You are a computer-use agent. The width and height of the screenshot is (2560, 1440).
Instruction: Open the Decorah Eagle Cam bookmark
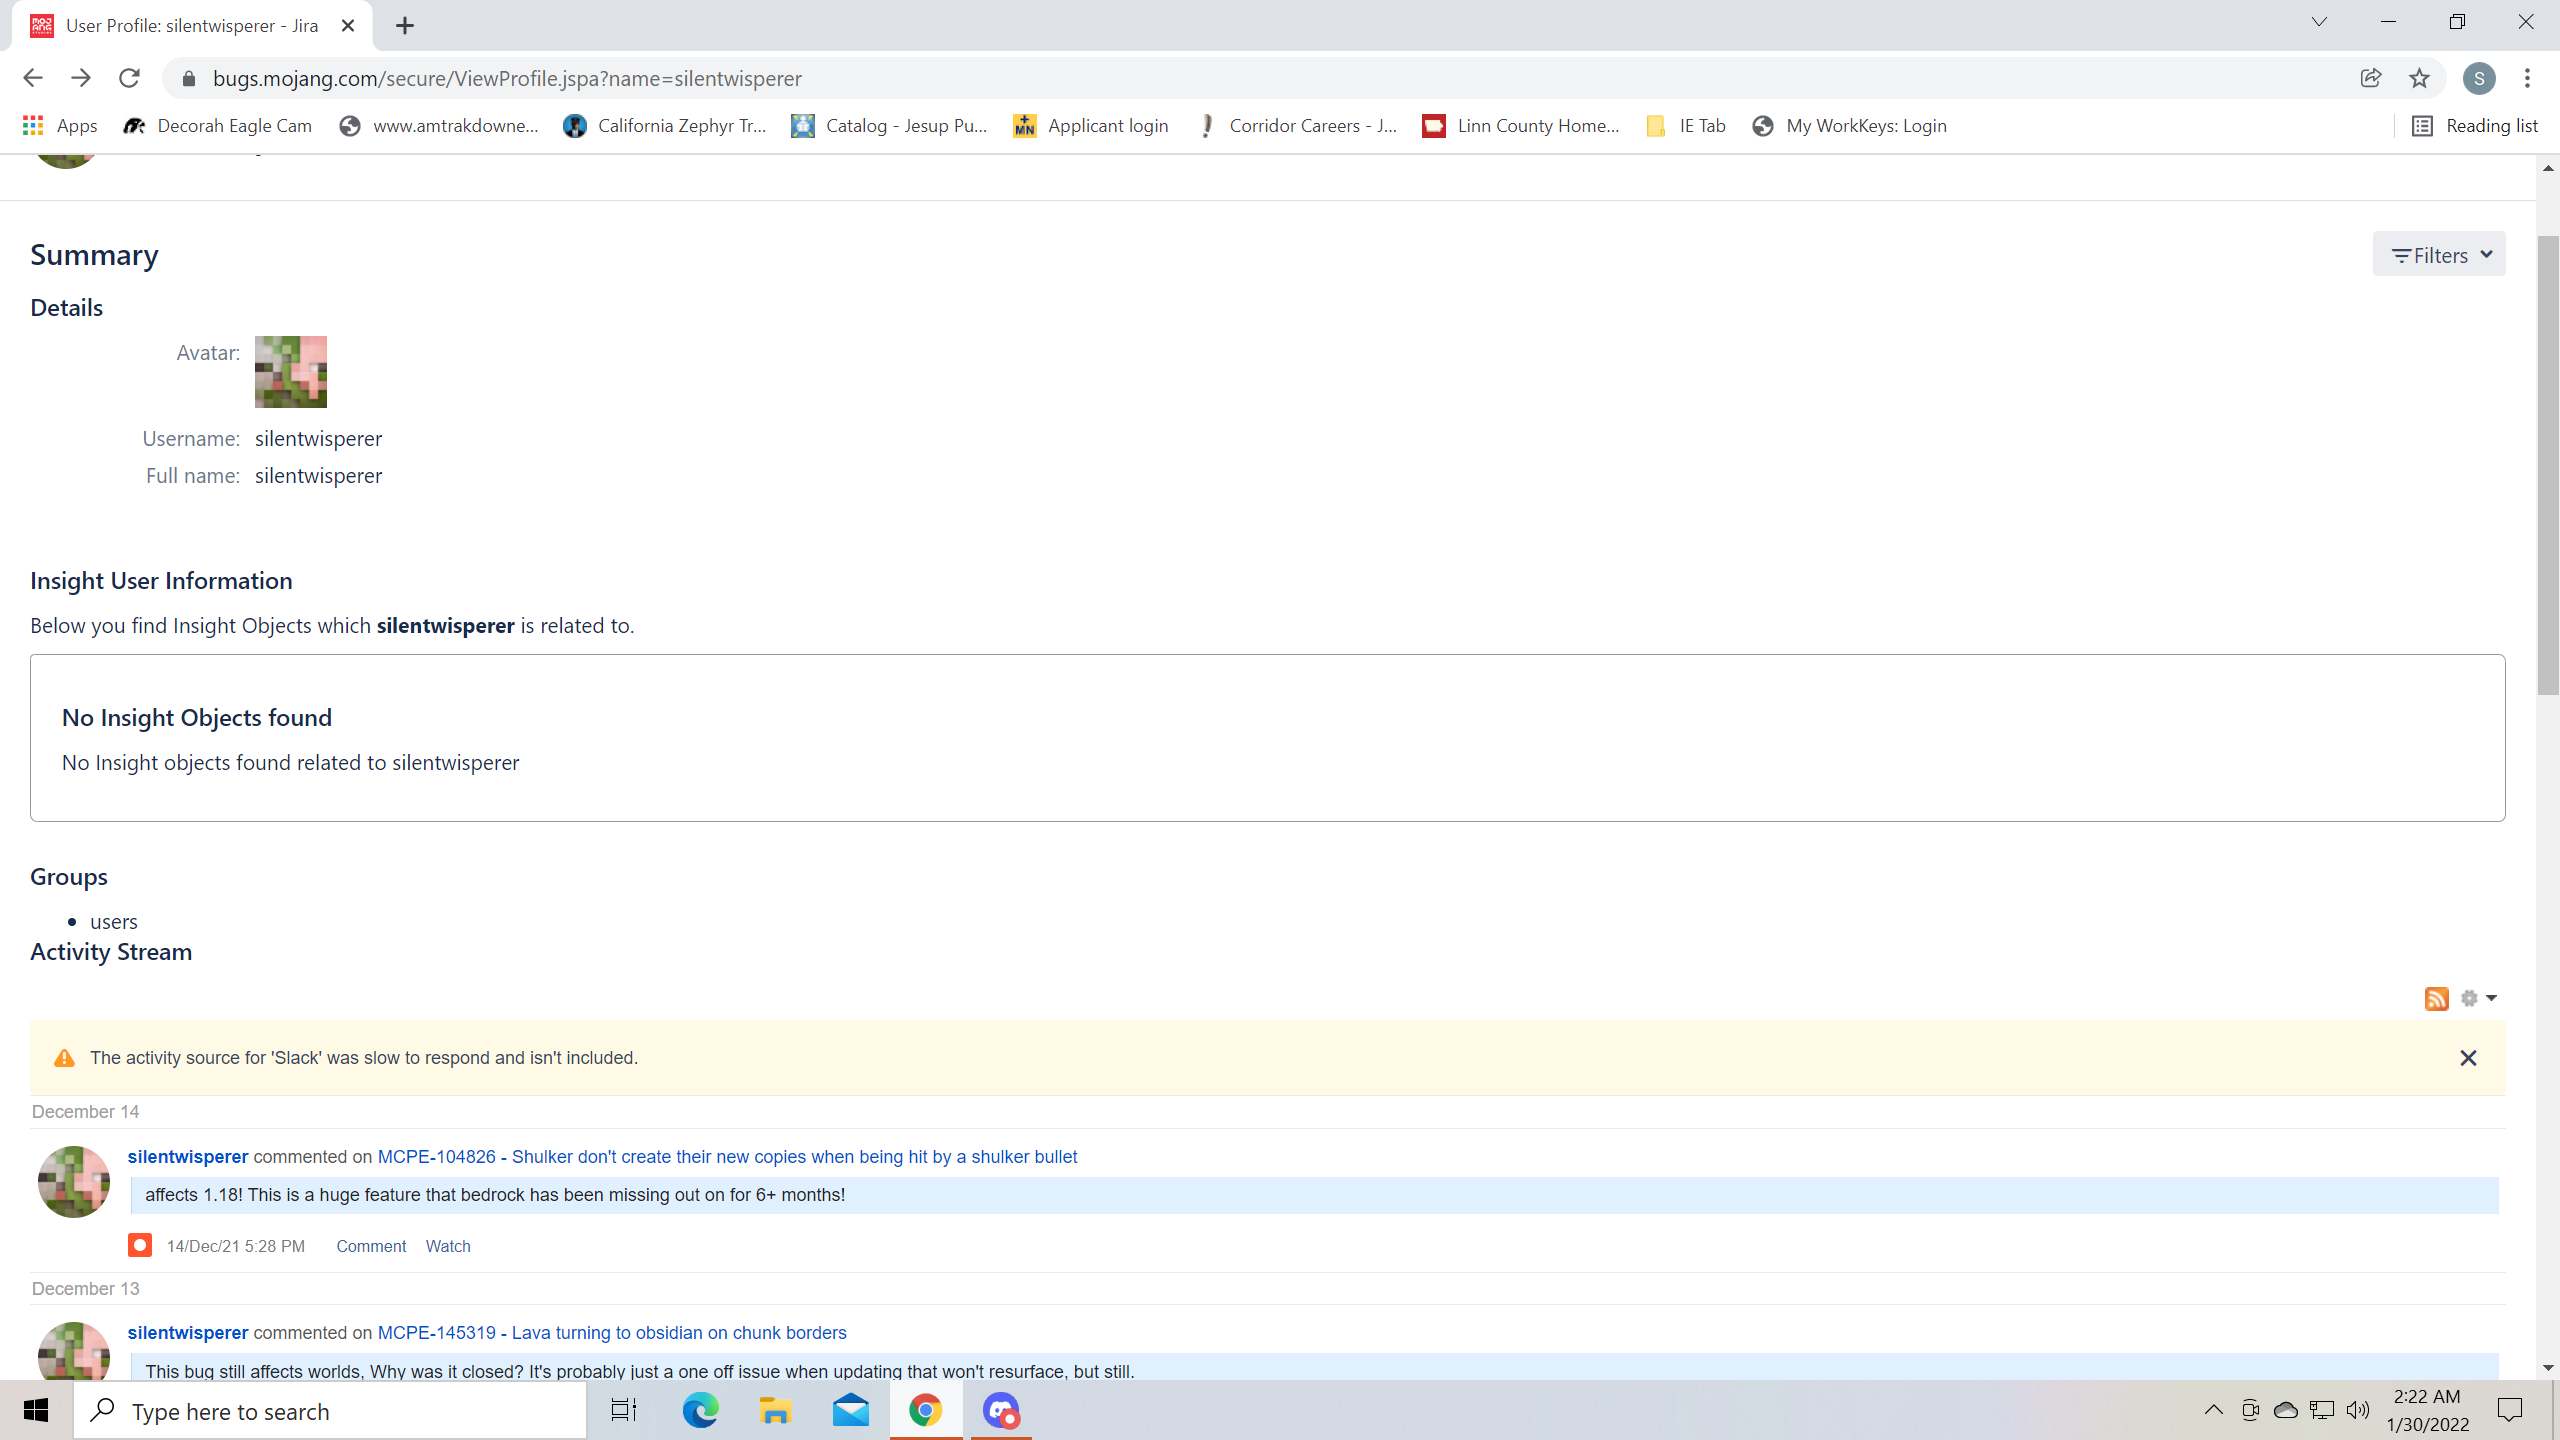tap(217, 126)
